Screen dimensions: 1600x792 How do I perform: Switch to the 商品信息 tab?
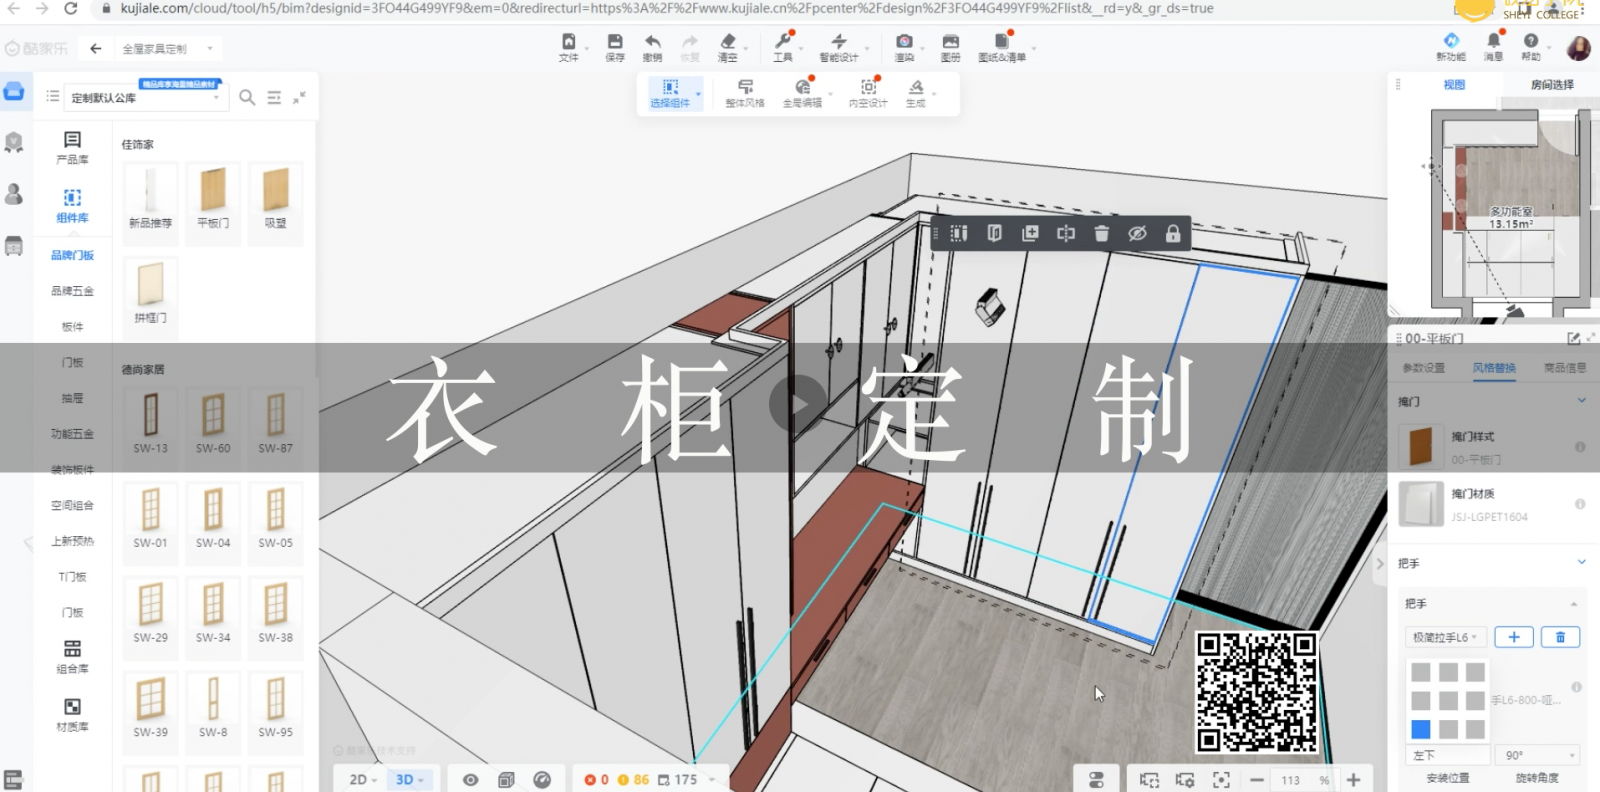[x=1564, y=368]
